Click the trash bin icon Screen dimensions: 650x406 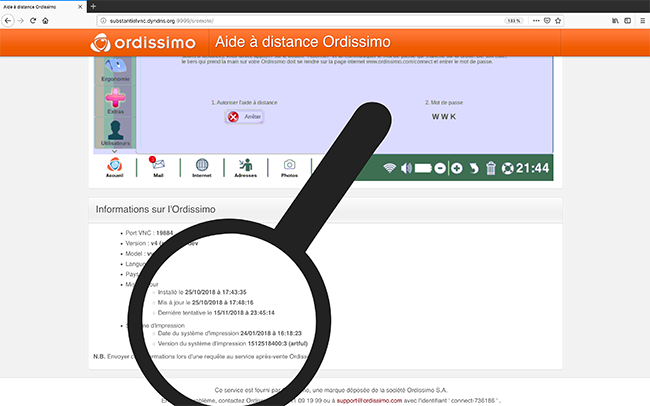[491, 168]
